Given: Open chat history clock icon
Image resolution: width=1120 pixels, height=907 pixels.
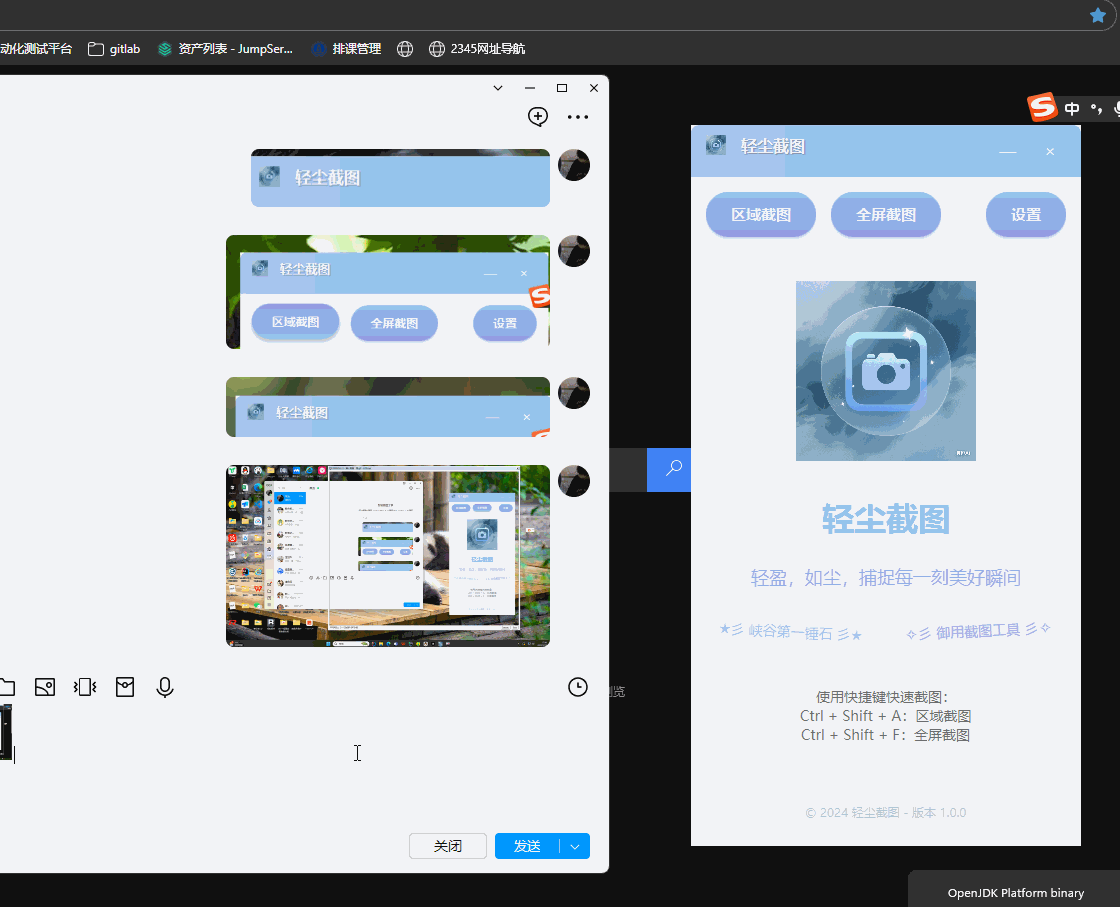Looking at the screenshot, I should pyautogui.click(x=578, y=687).
